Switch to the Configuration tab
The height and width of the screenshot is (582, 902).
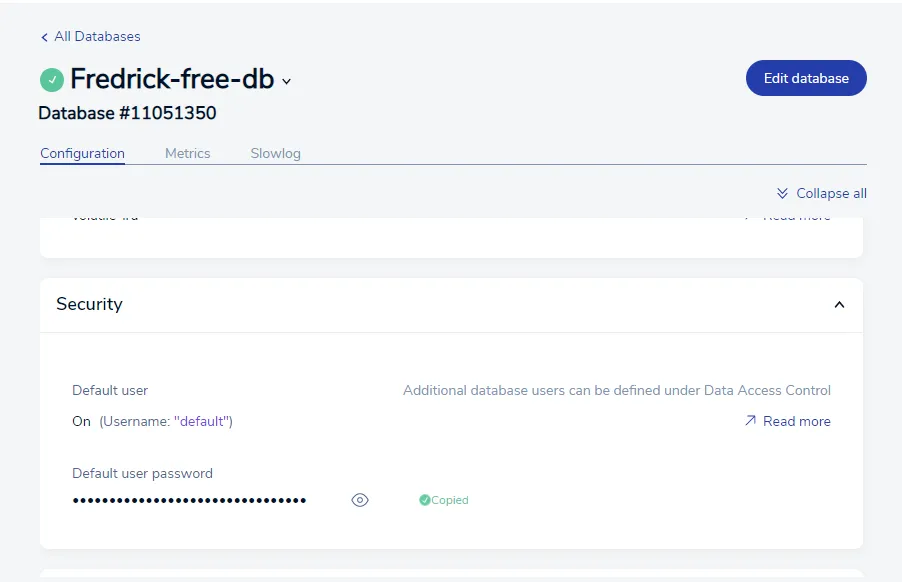[x=82, y=153]
